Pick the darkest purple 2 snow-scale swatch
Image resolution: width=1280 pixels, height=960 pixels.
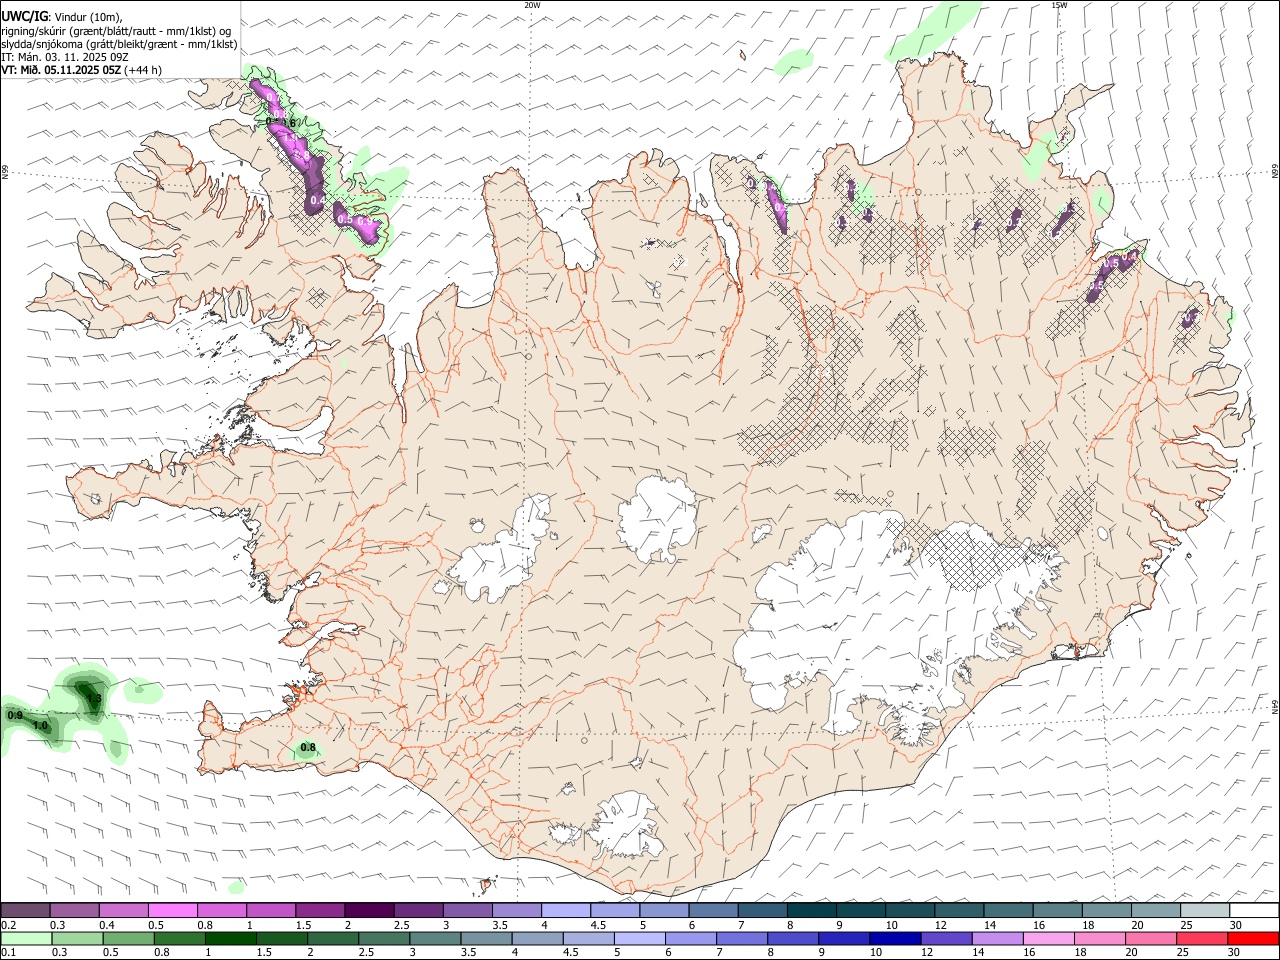coord(368,910)
